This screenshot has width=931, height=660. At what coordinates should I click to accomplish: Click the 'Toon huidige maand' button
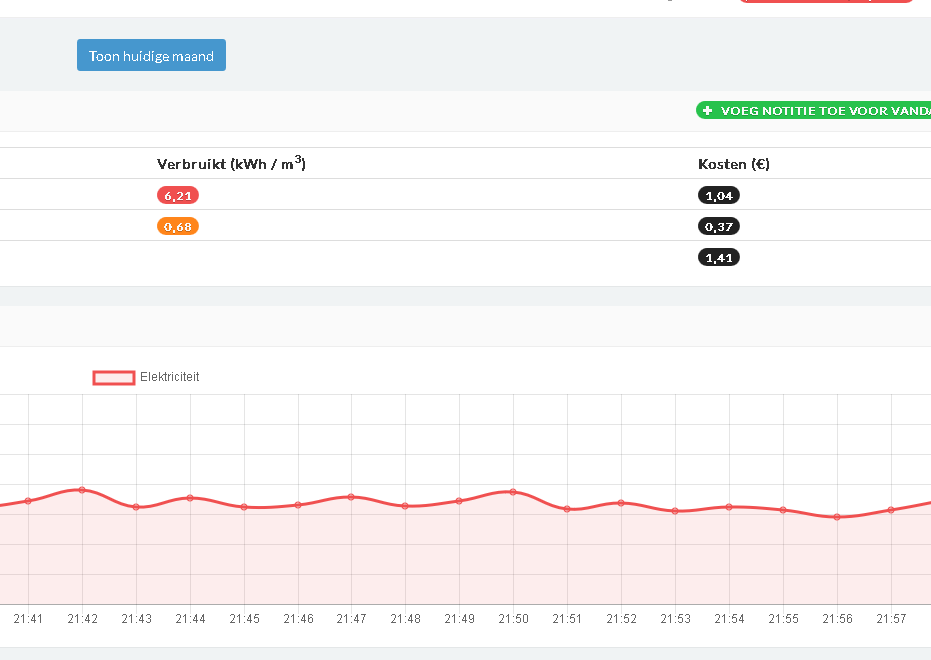click(151, 55)
